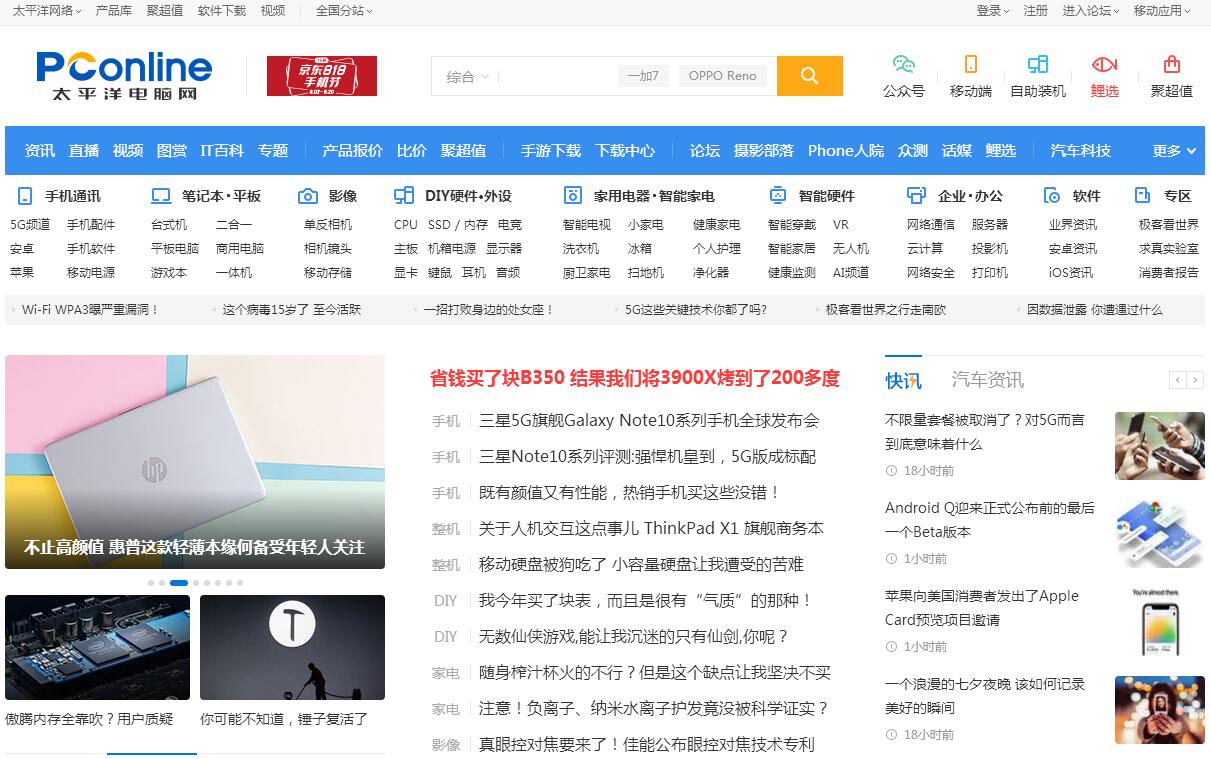Click the 笔记本·平板 laptop category icon
Screen dimensions: 1211x759
[160, 195]
